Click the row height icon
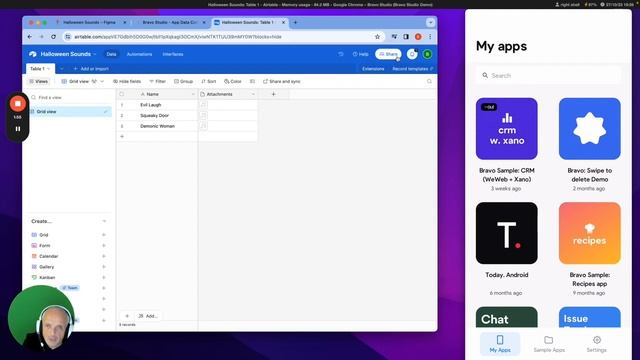Image resolution: width=640 pixels, height=360 pixels. (252, 81)
